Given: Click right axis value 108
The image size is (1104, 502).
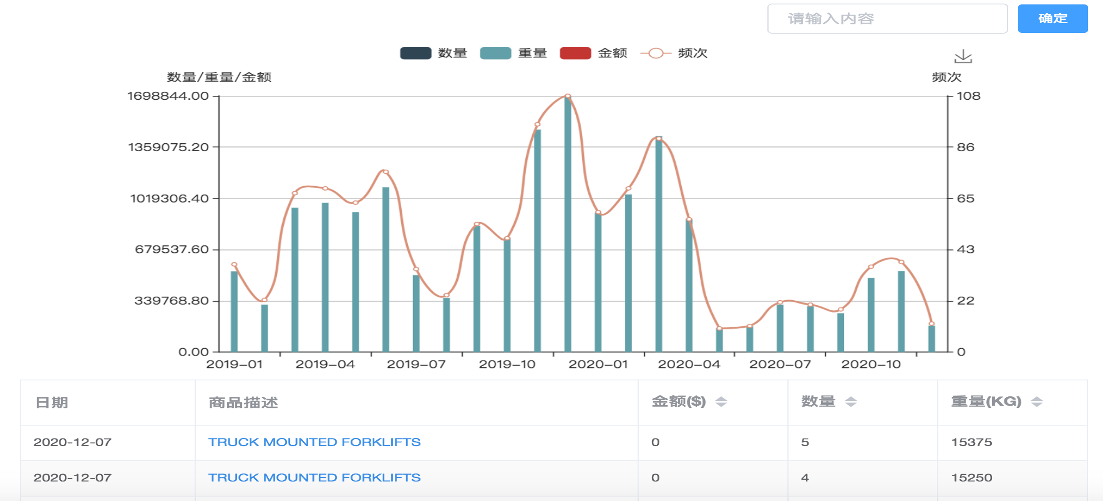Looking at the screenshot, I should (968, 96).
